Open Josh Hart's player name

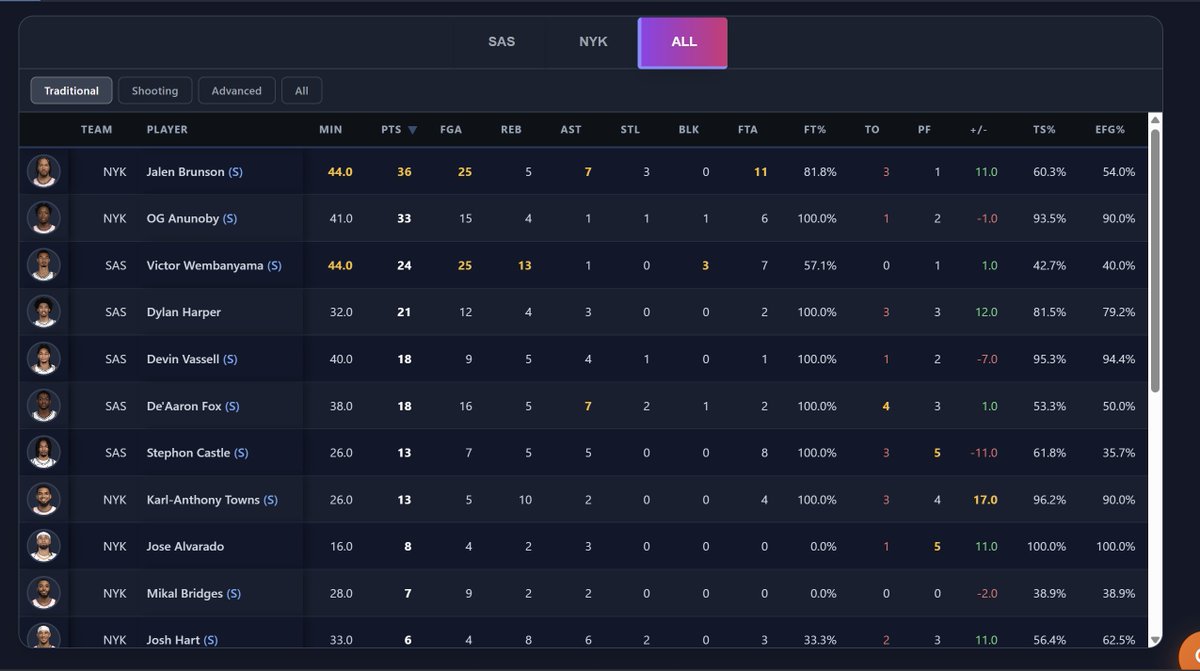[173, 640]
